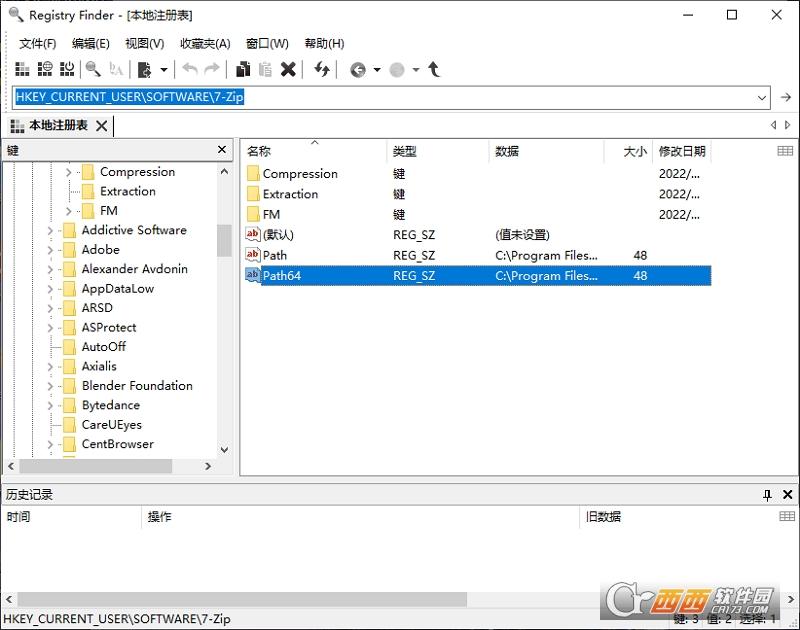Expand the Compression subkey
The height and width of the screenshot is (630, 800).
(67, 171)
